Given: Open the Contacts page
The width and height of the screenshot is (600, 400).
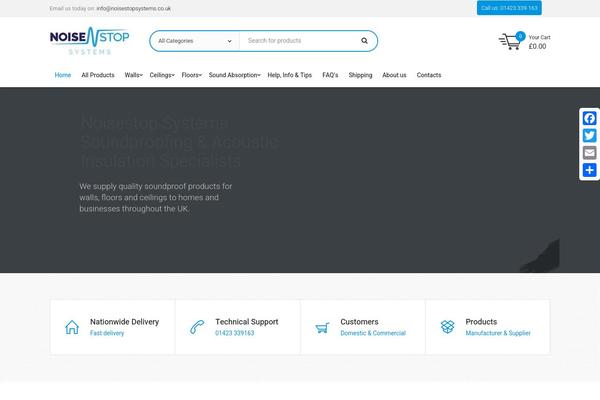Looking at the screenshot, I should pyautogui.click(x=429, y=75).
